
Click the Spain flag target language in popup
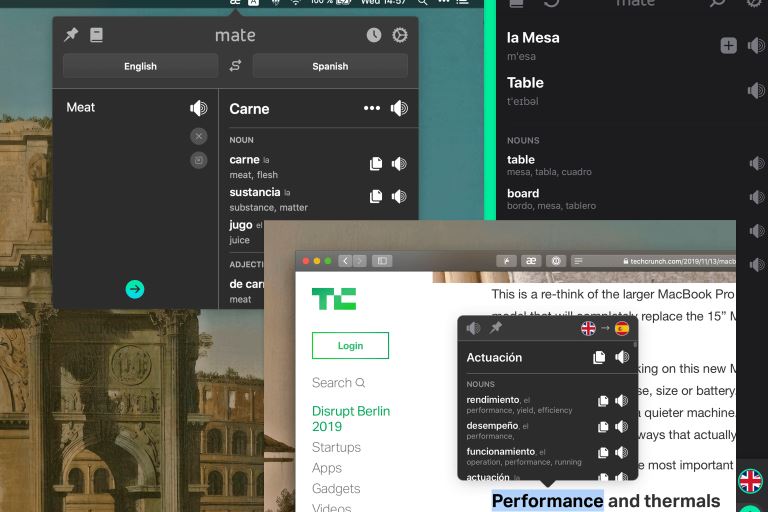[x=622, y=328]
